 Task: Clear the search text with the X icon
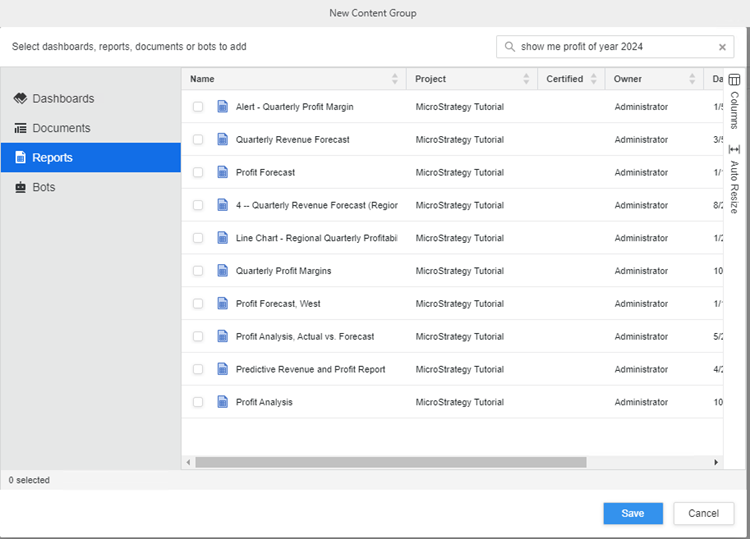(722, 47)
